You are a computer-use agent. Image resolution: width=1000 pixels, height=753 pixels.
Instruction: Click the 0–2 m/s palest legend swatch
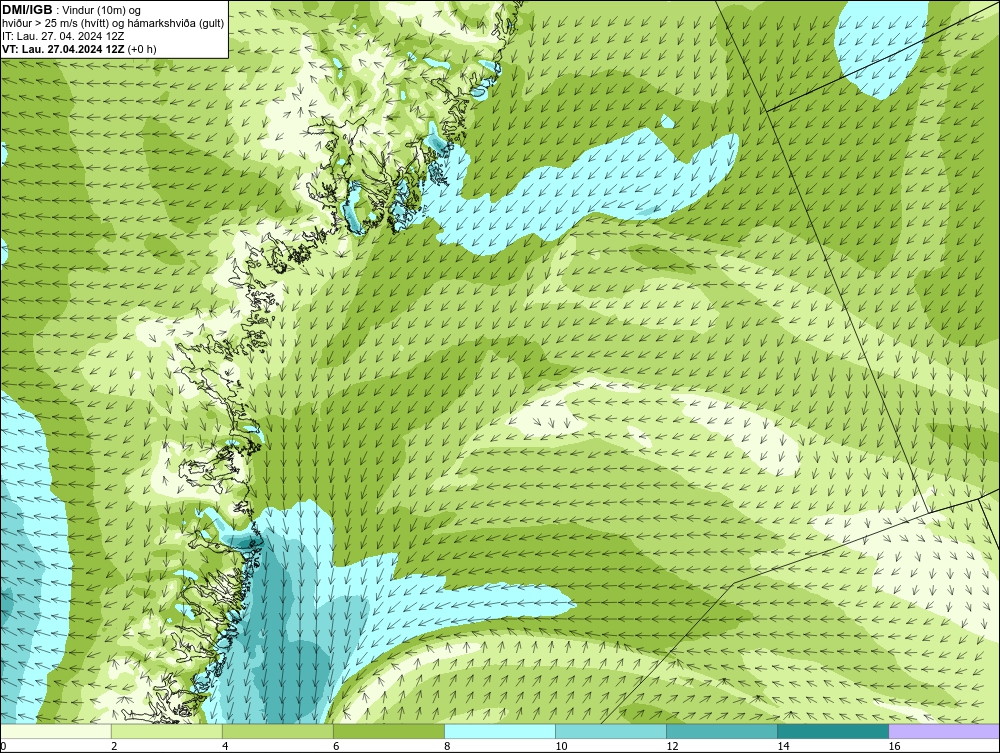[55, 731]
